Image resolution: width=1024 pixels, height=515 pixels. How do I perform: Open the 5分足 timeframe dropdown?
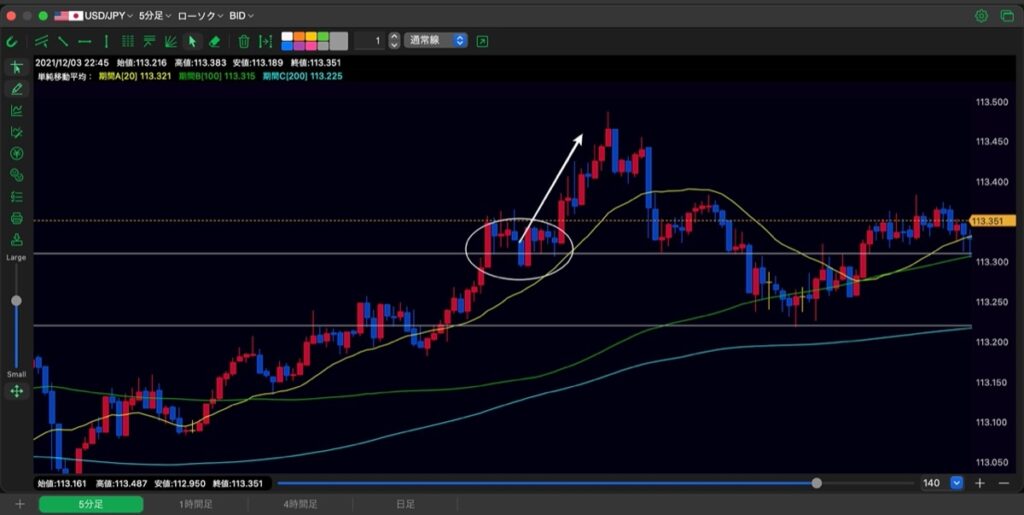point(155,16)
